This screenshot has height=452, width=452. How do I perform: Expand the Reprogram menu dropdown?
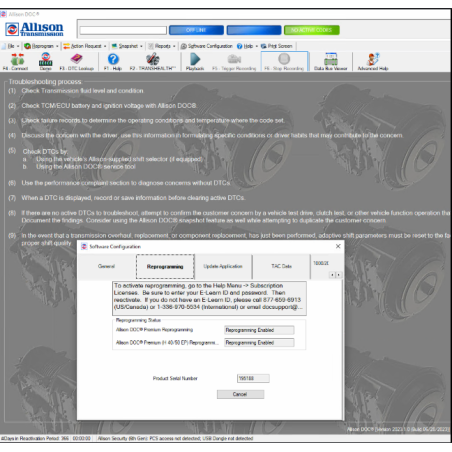coord(41,46)
